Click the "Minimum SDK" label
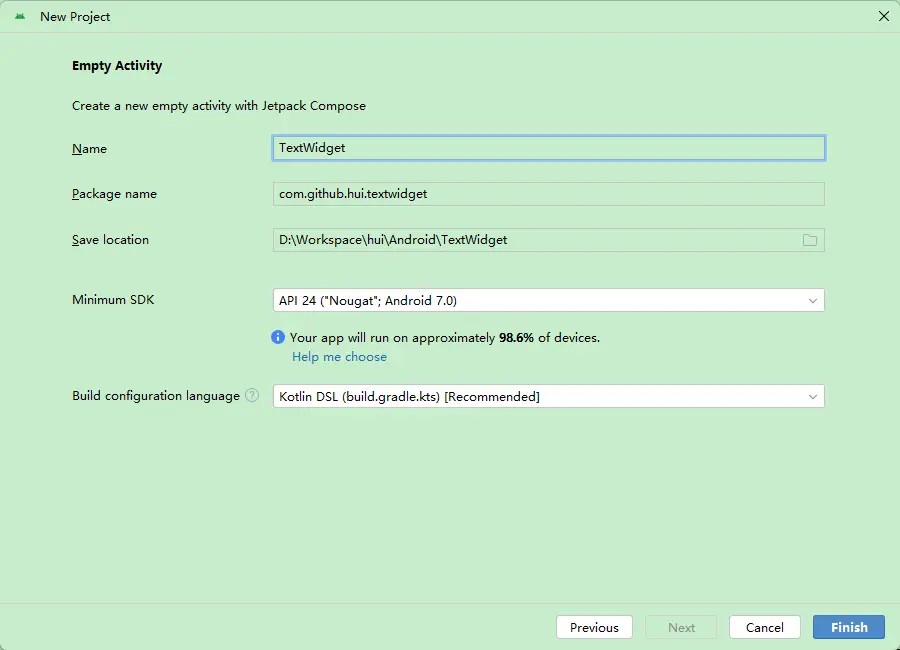 [113, 300]
